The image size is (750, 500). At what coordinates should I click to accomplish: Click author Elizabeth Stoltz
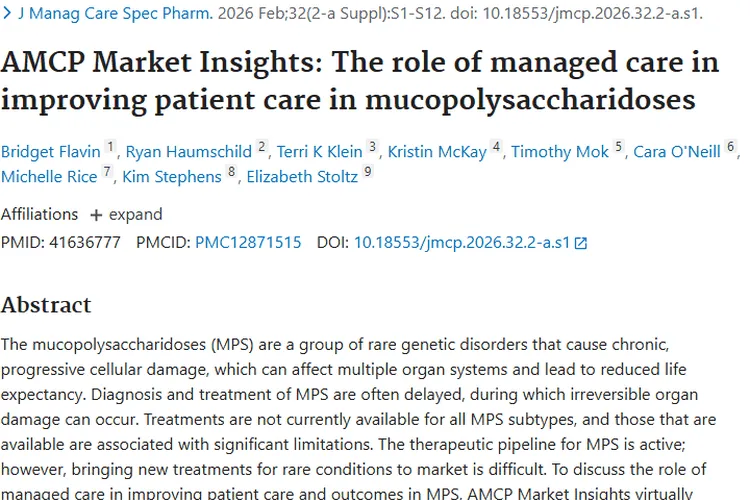coord(300,177)
